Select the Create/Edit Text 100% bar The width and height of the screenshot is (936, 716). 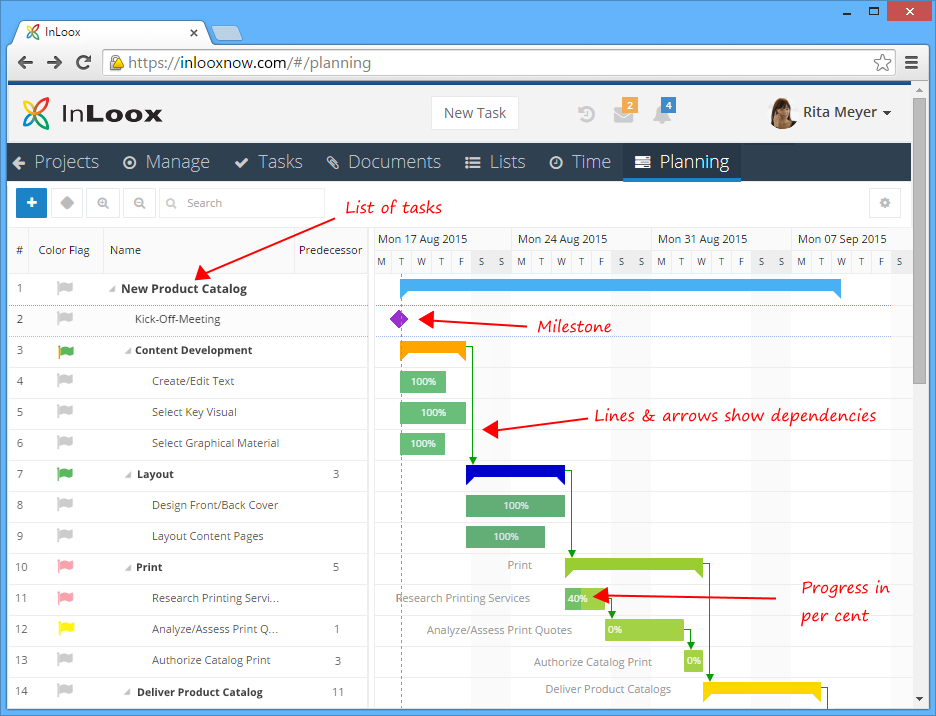(x=423, y=382)
